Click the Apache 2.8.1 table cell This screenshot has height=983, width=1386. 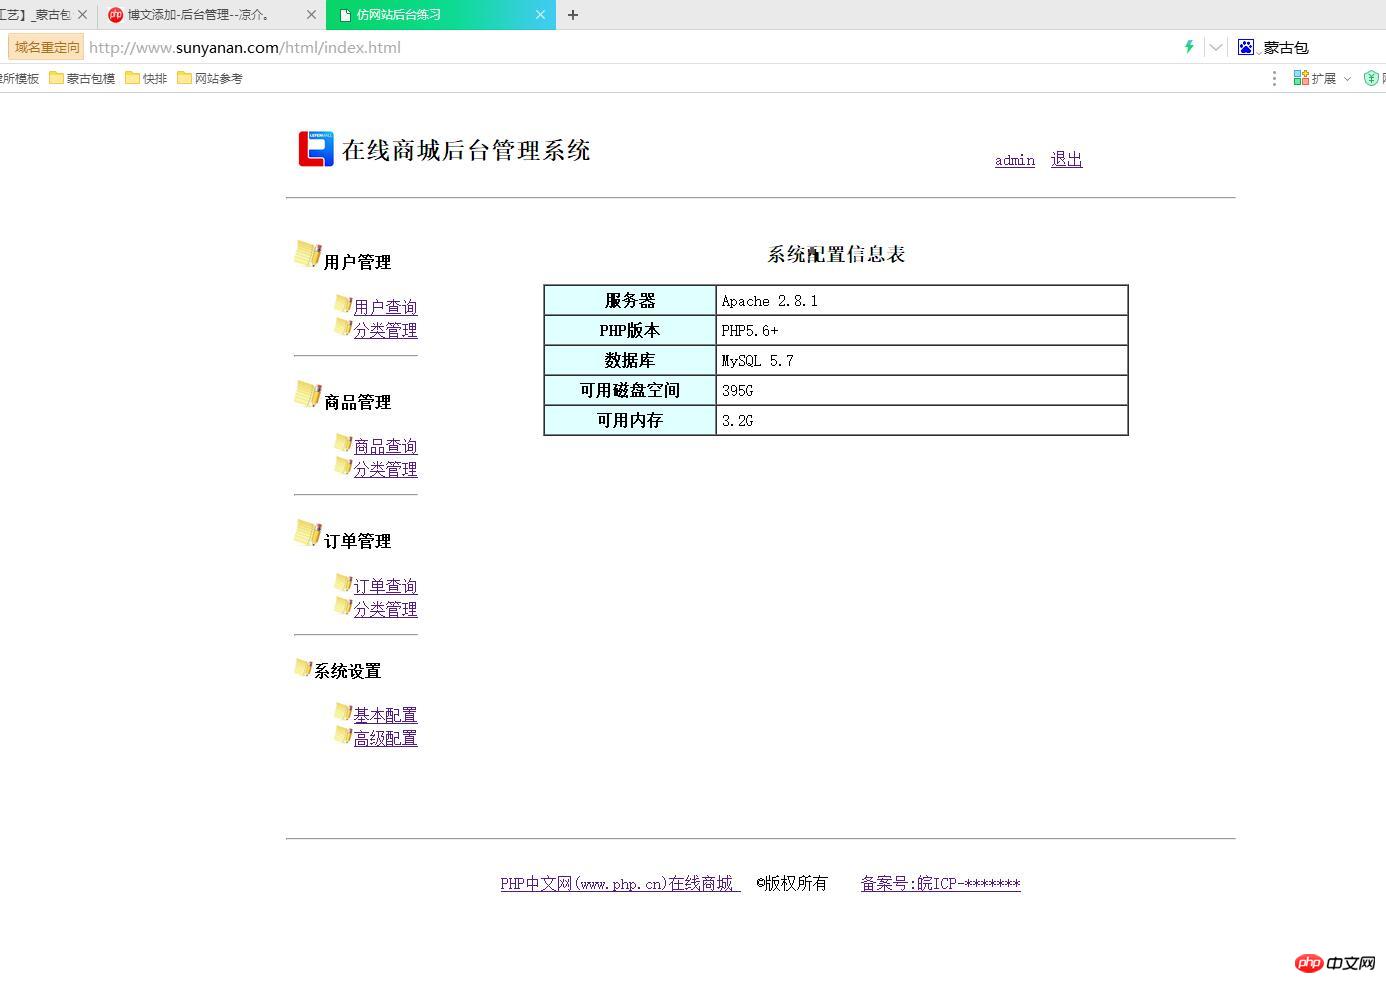pos(922,300)
